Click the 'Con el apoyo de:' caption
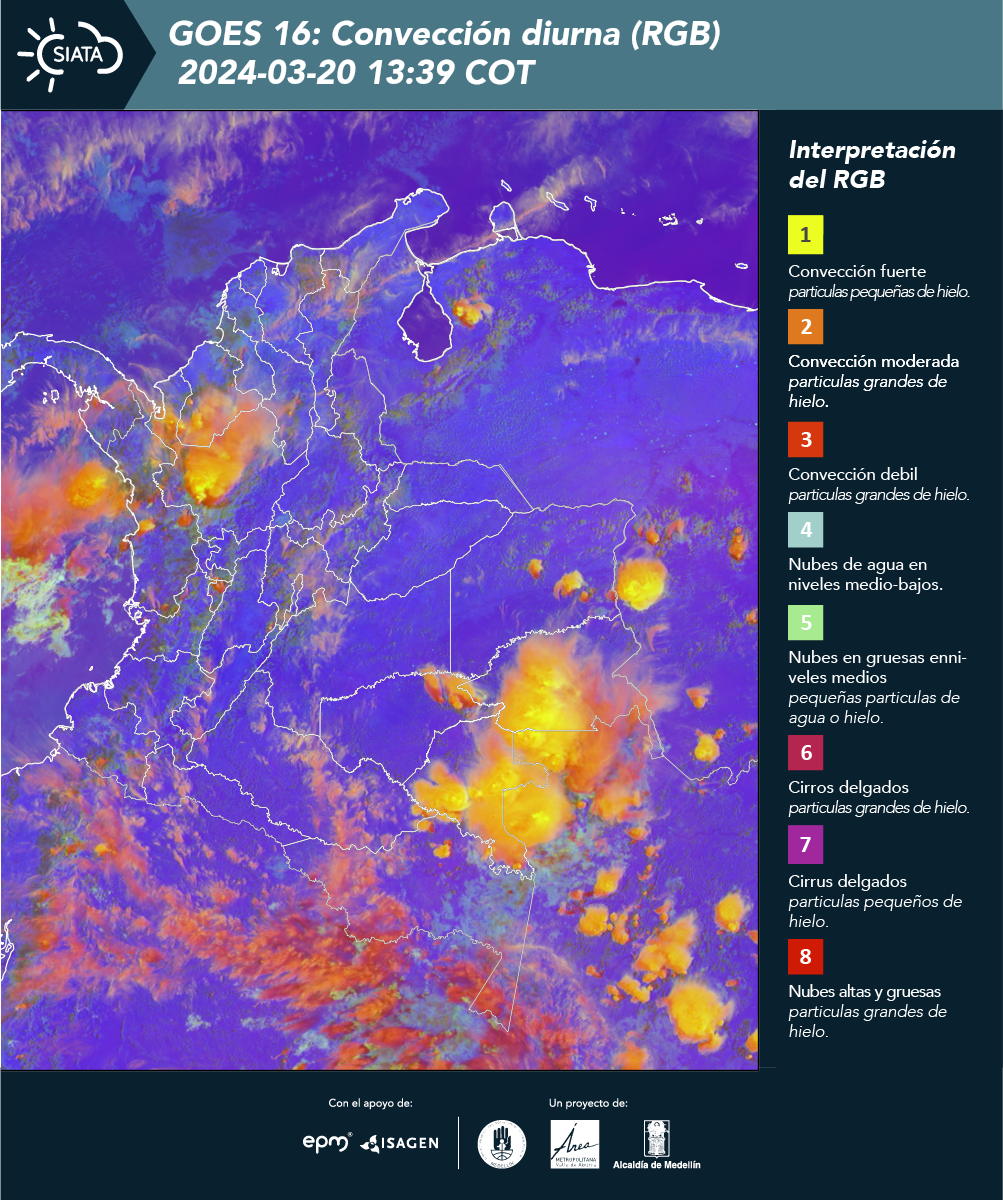1003x1200 pixels. pos(371,1103)
